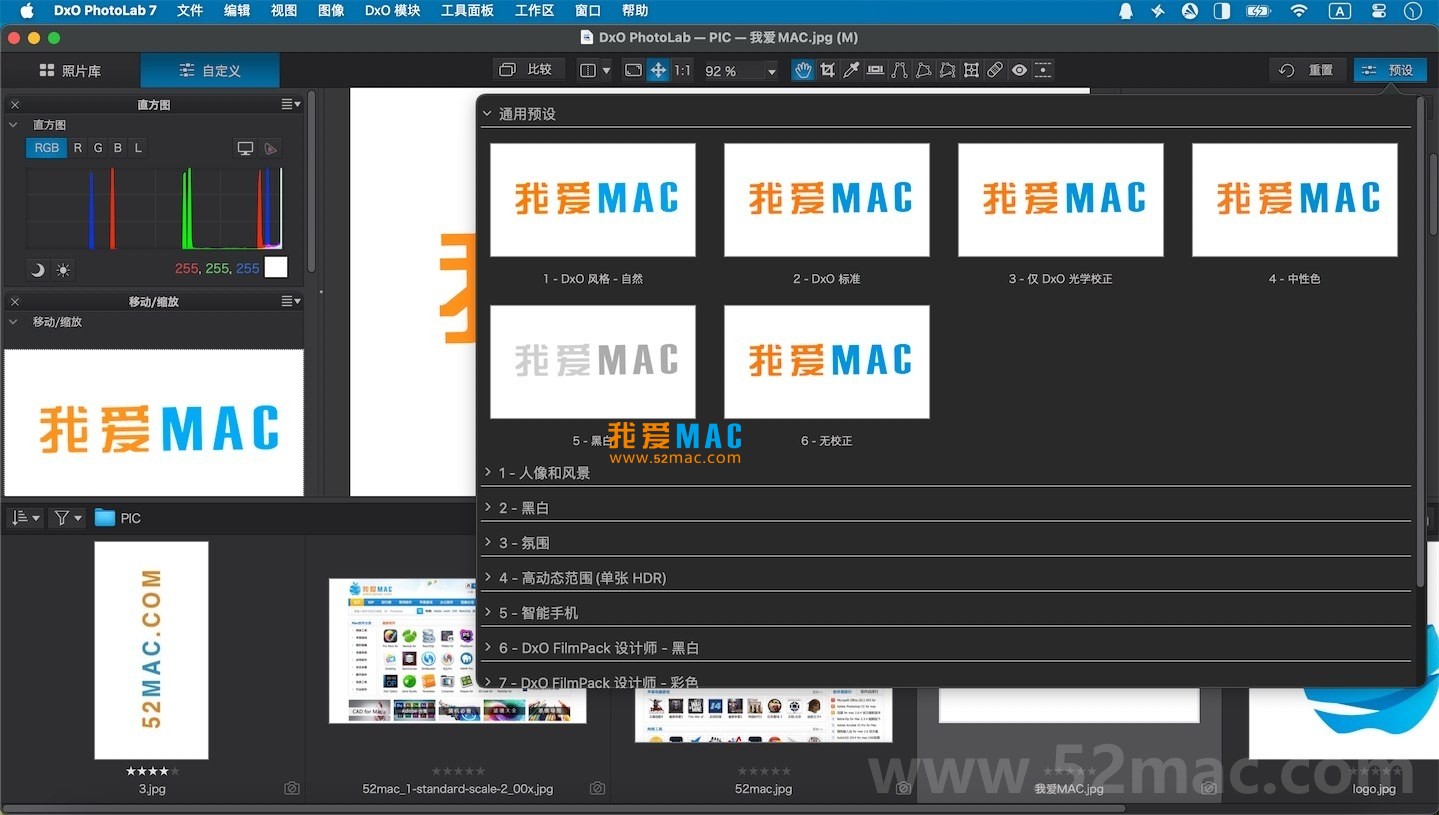Open the 图像 menu

click(331, 11)
